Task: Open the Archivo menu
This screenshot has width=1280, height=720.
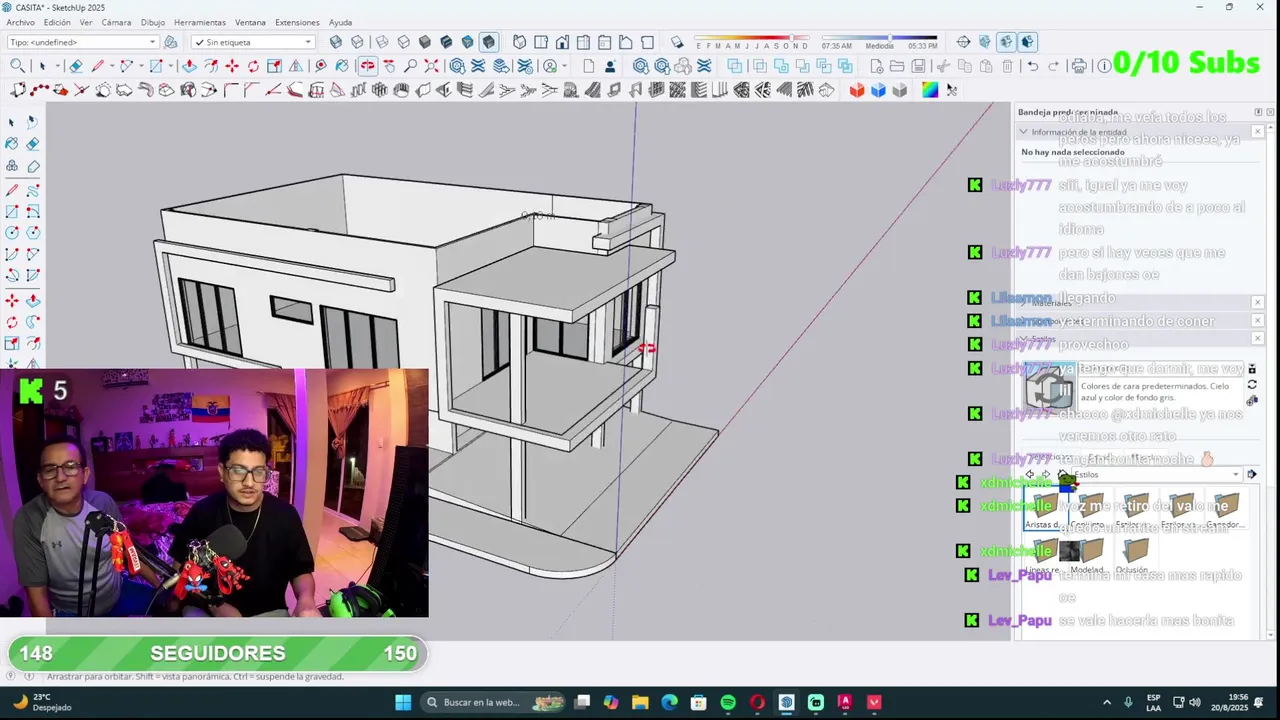Action: (20, 22)
